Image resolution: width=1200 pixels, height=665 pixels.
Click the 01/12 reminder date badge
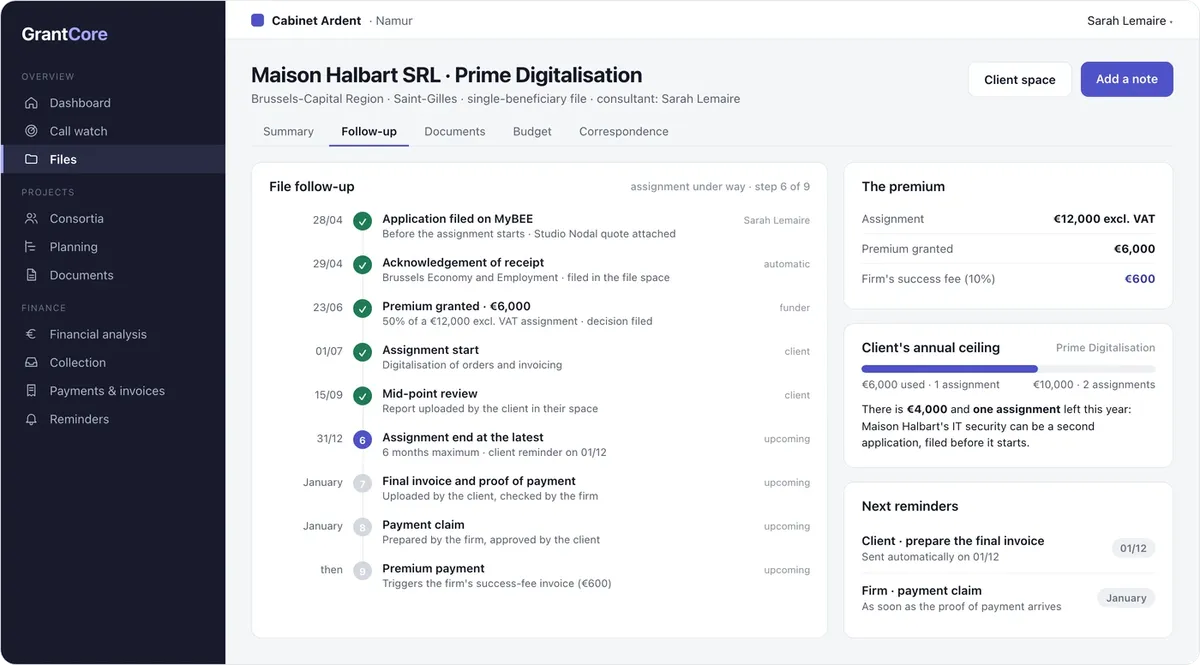[x=1133, y=548]
